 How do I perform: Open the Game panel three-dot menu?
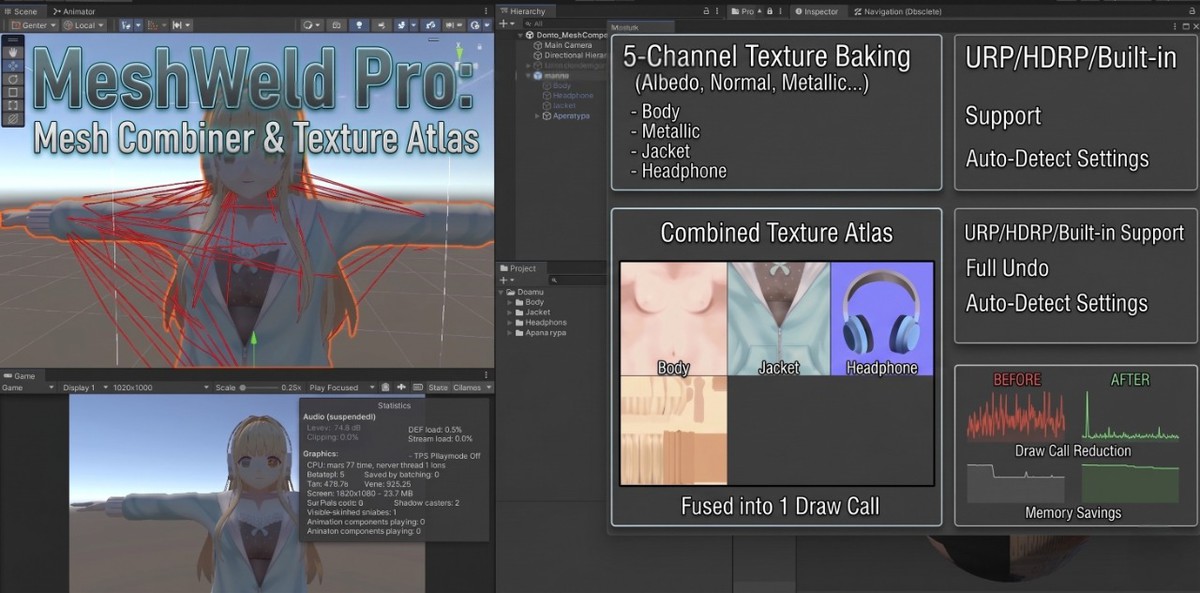[486, 376]
